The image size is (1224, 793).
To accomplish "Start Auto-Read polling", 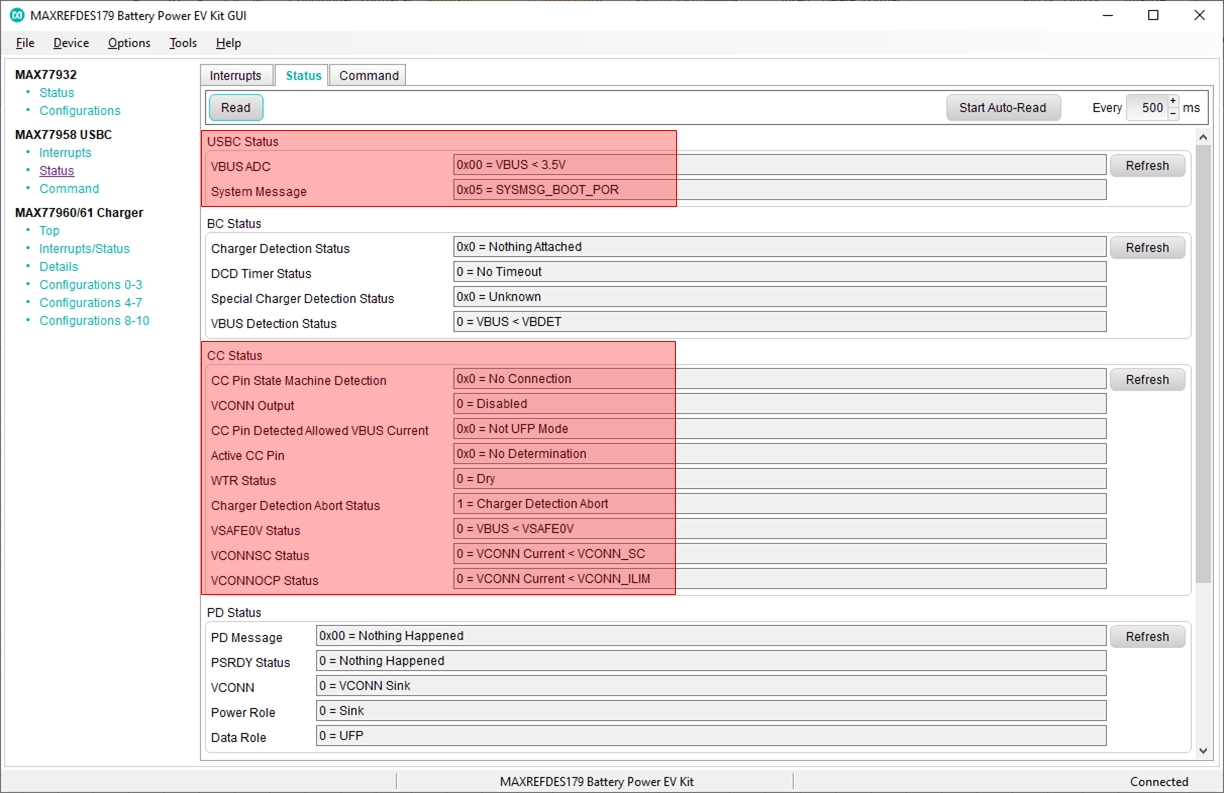I will pos(1003,108).
